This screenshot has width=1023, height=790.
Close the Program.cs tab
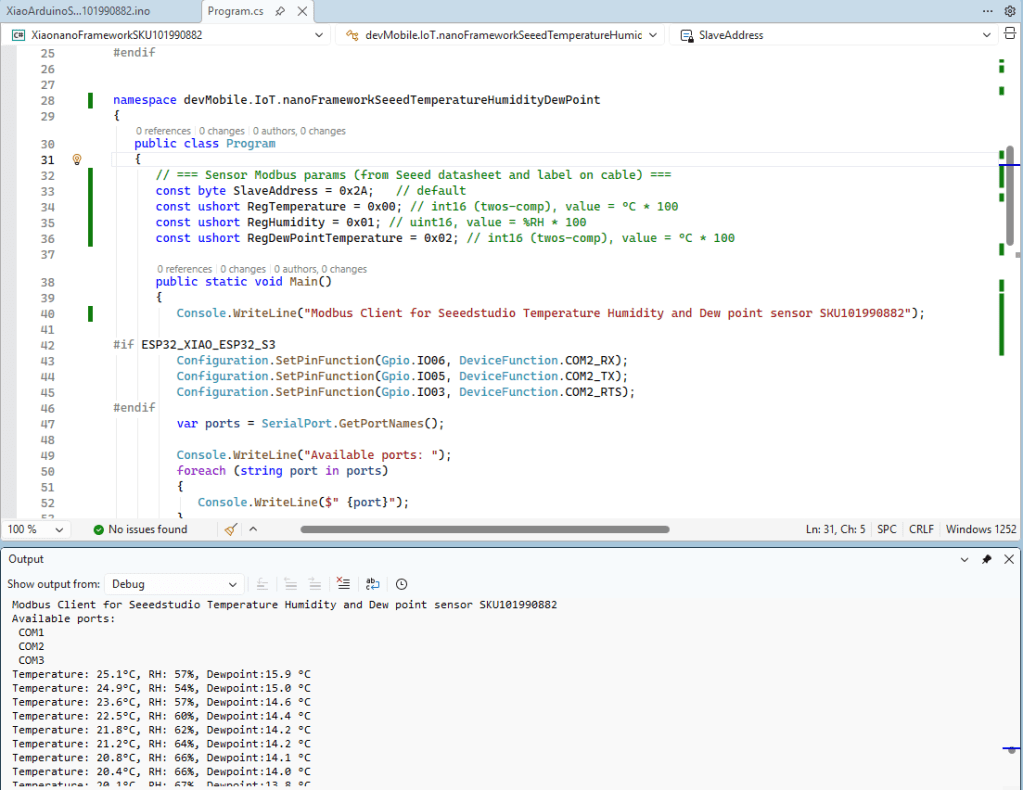(300, 10)
